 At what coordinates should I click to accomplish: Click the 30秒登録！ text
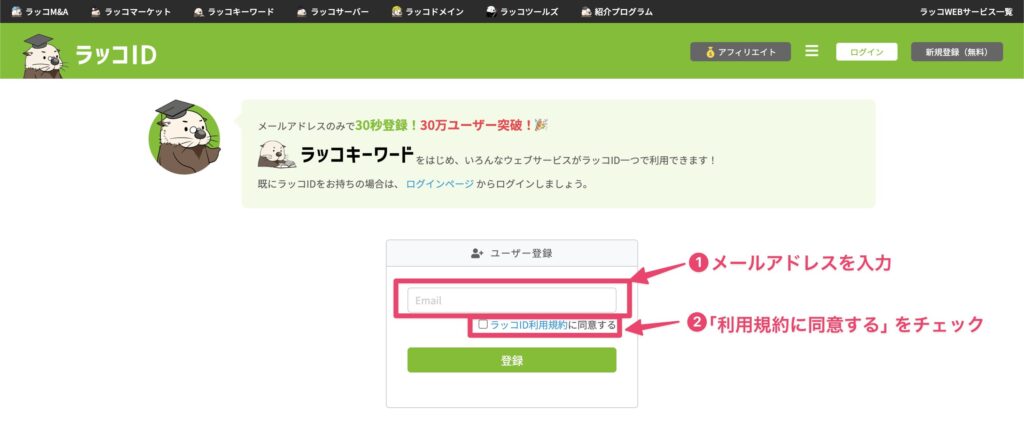point(387,125)
